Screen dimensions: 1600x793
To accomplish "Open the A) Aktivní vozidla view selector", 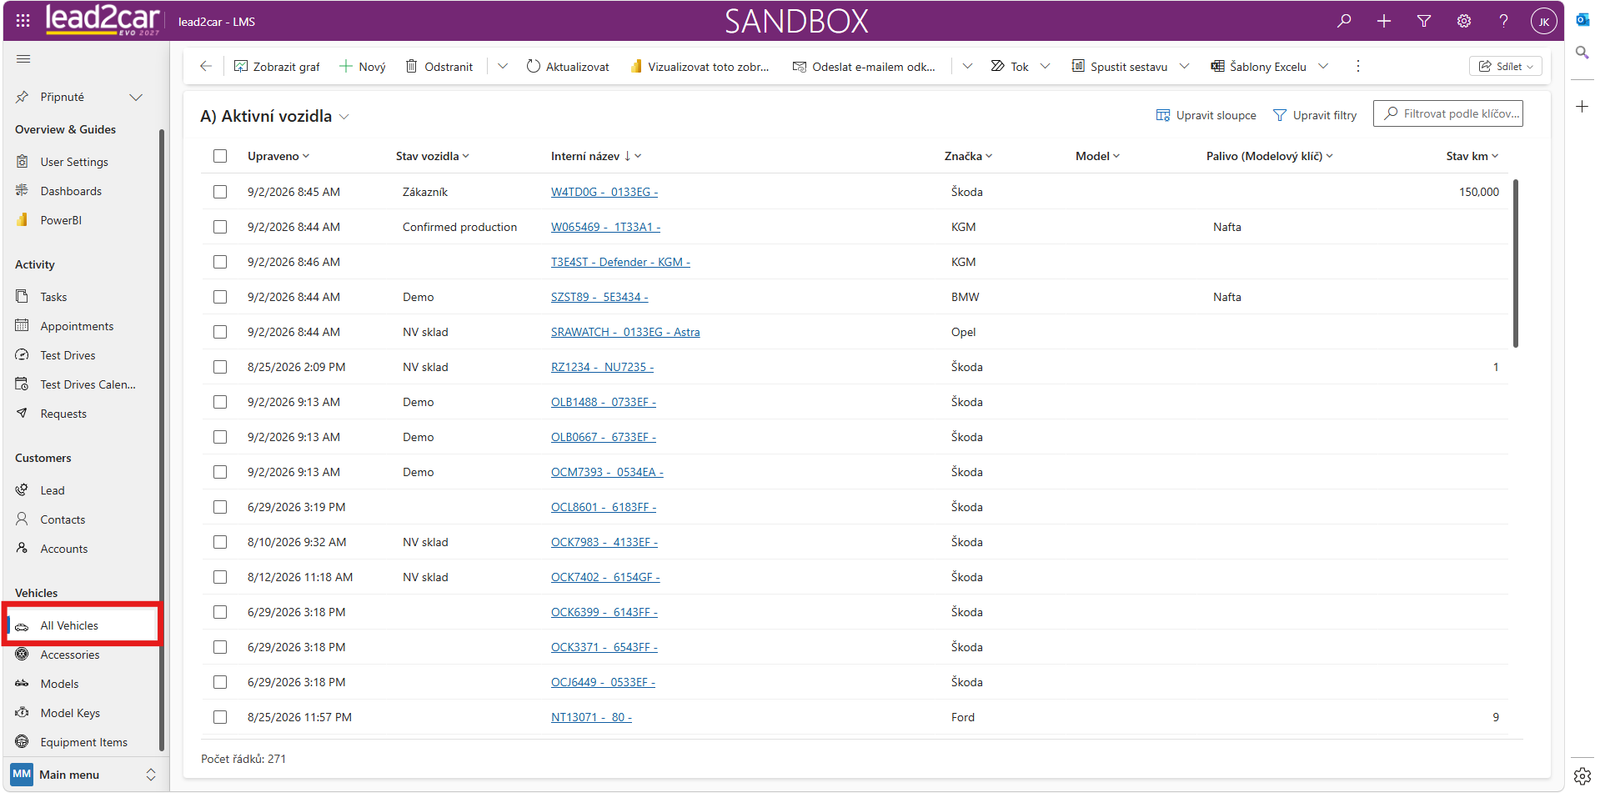I will coord(275,116).
